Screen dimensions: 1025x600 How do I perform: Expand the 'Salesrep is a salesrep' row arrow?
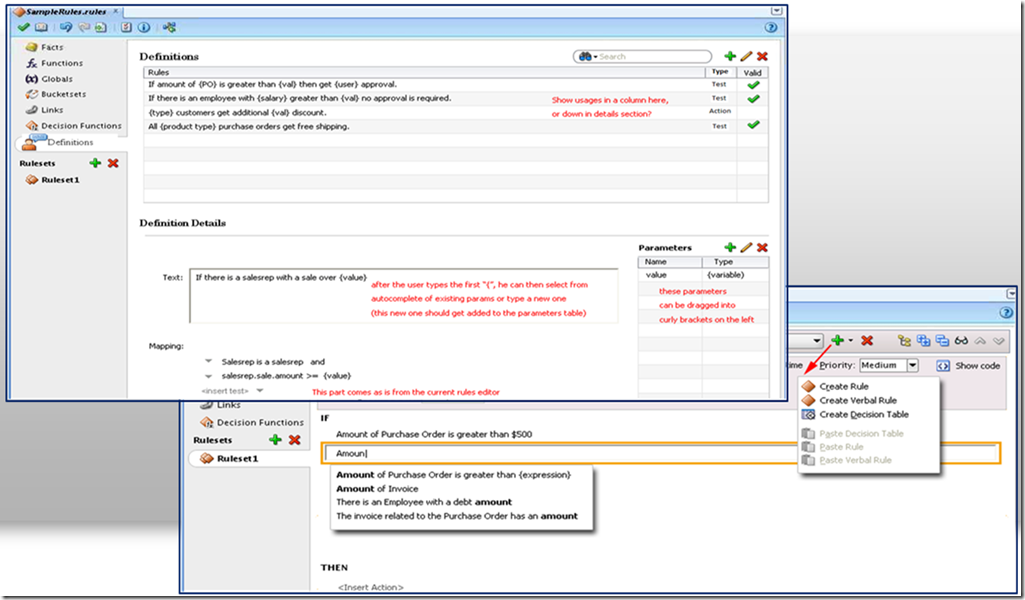208,362
